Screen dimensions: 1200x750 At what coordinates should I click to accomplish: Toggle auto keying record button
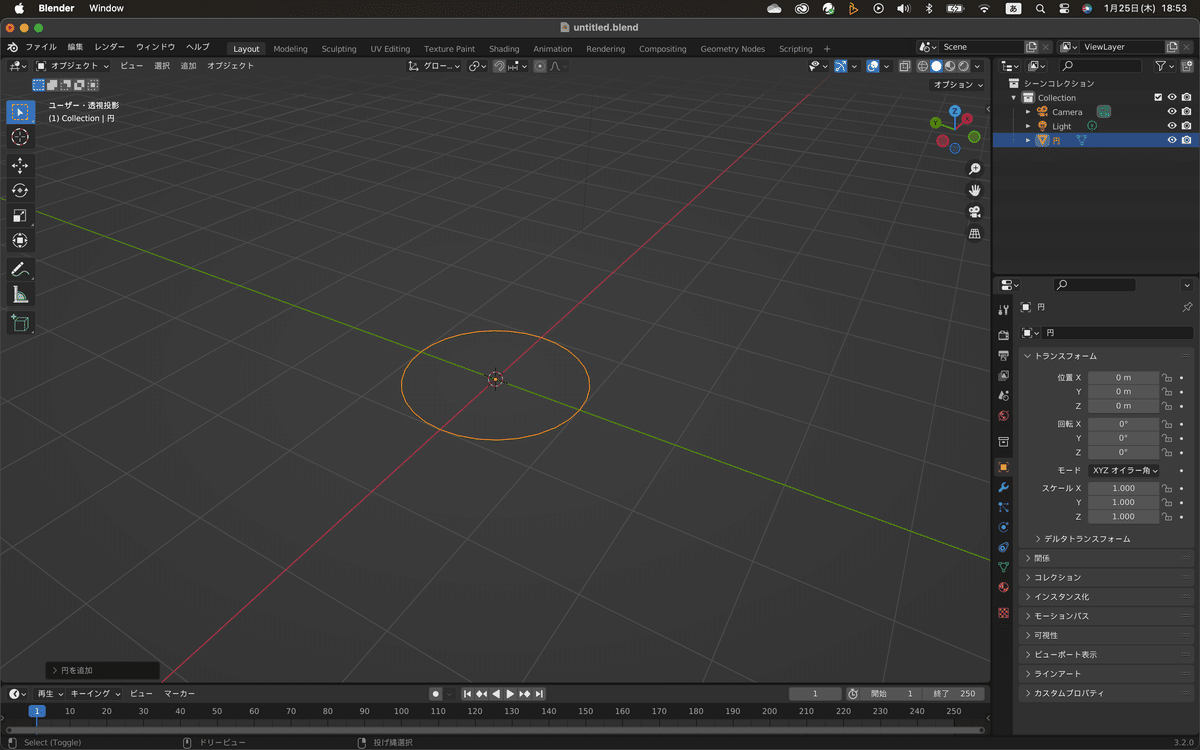point(435,693)
